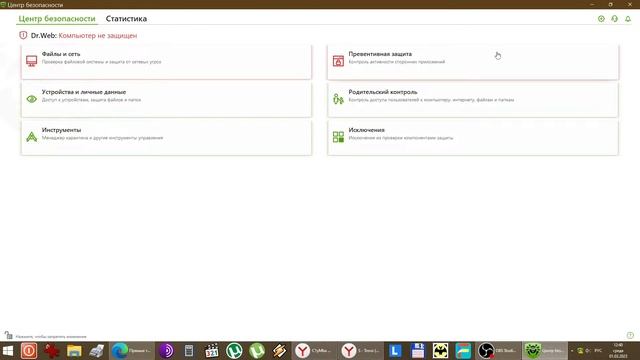Switch to OBS Studio in the taskbar
Viewport: 640px width, 360px height.
pos(498,351)
